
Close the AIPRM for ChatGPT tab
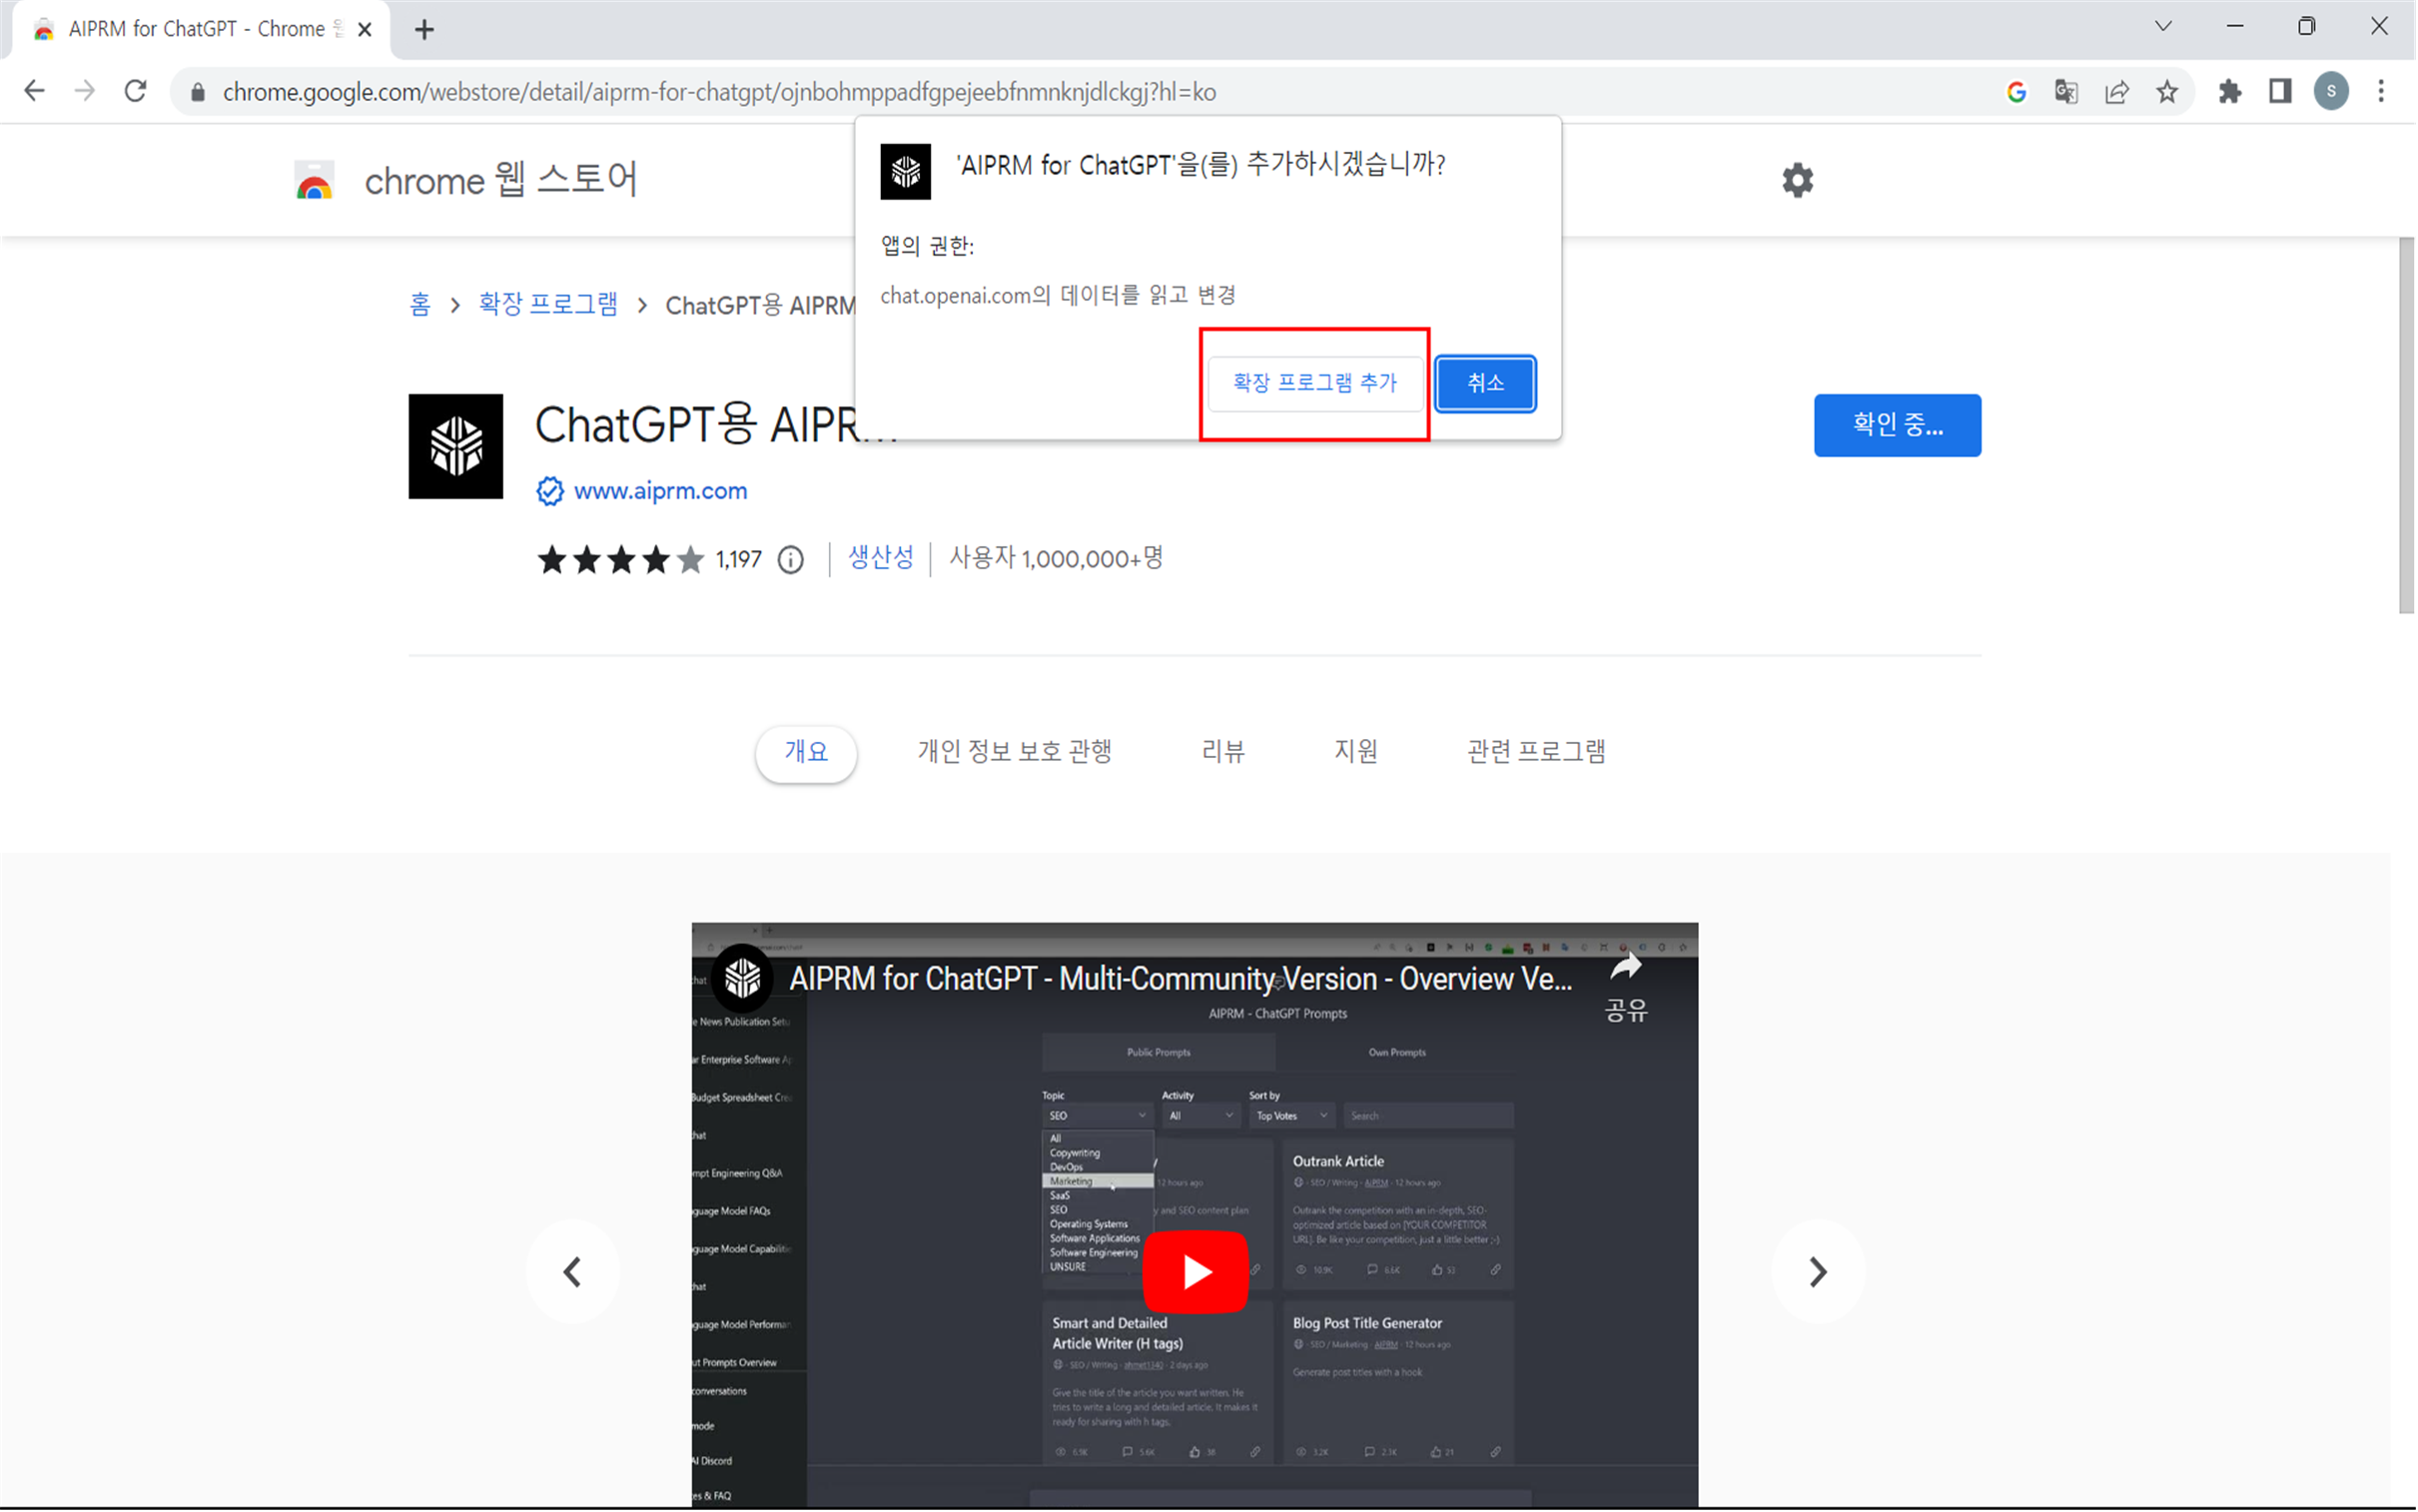click(x=365, y=30)
